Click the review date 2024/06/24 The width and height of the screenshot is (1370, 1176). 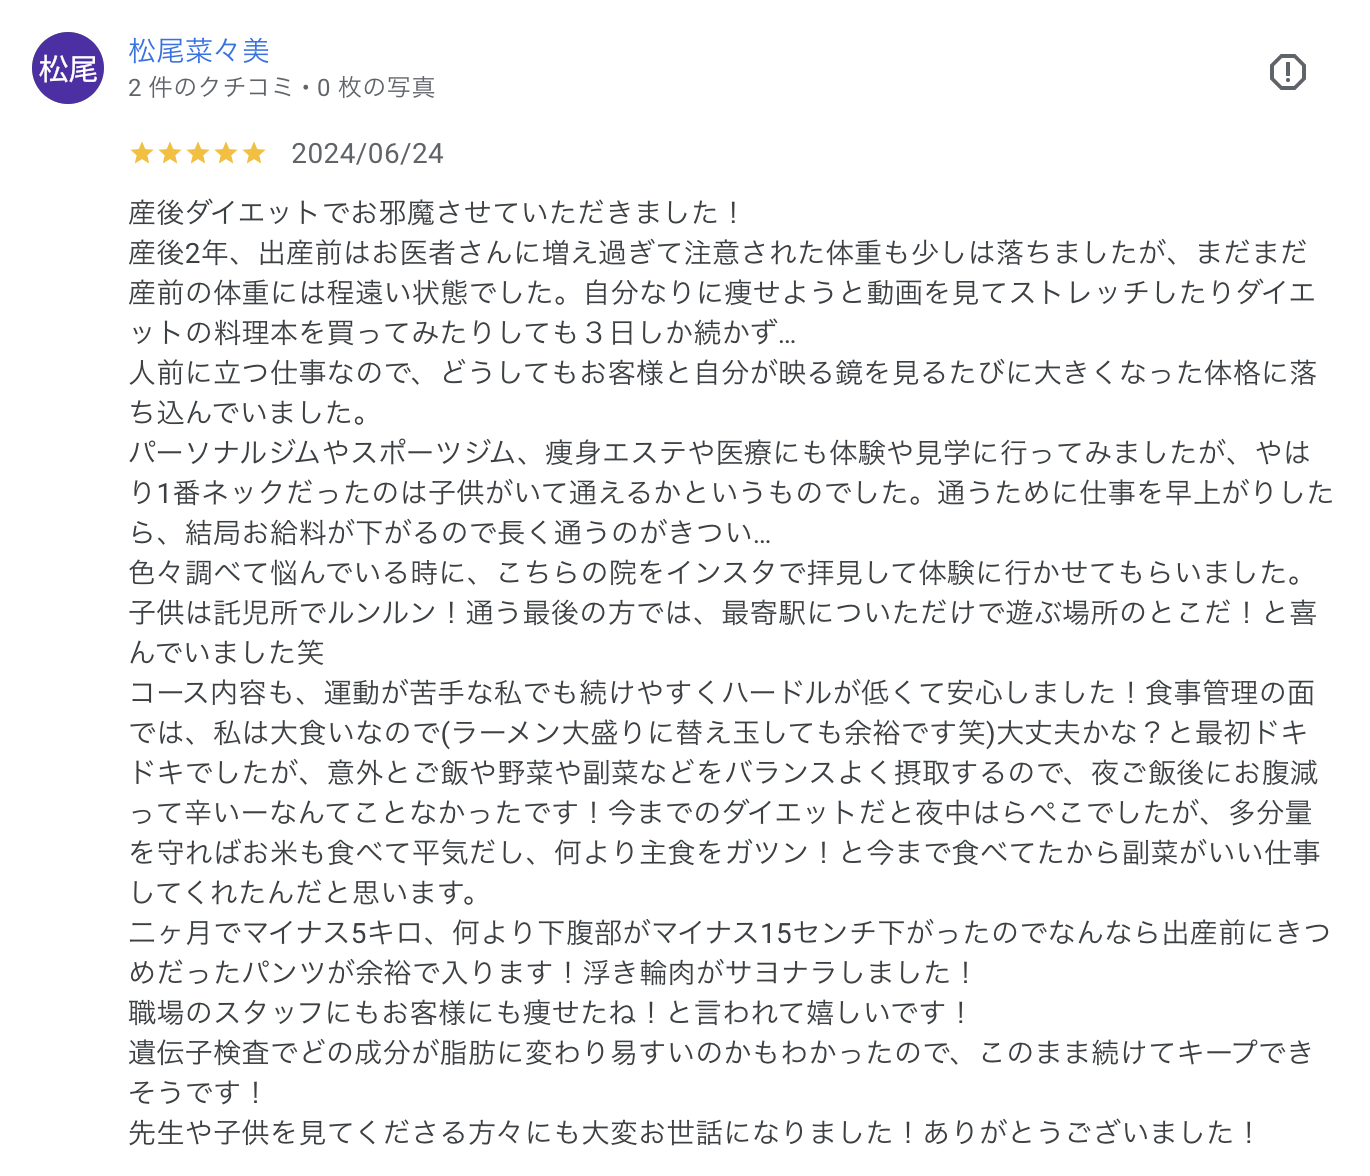coord(367,153)
